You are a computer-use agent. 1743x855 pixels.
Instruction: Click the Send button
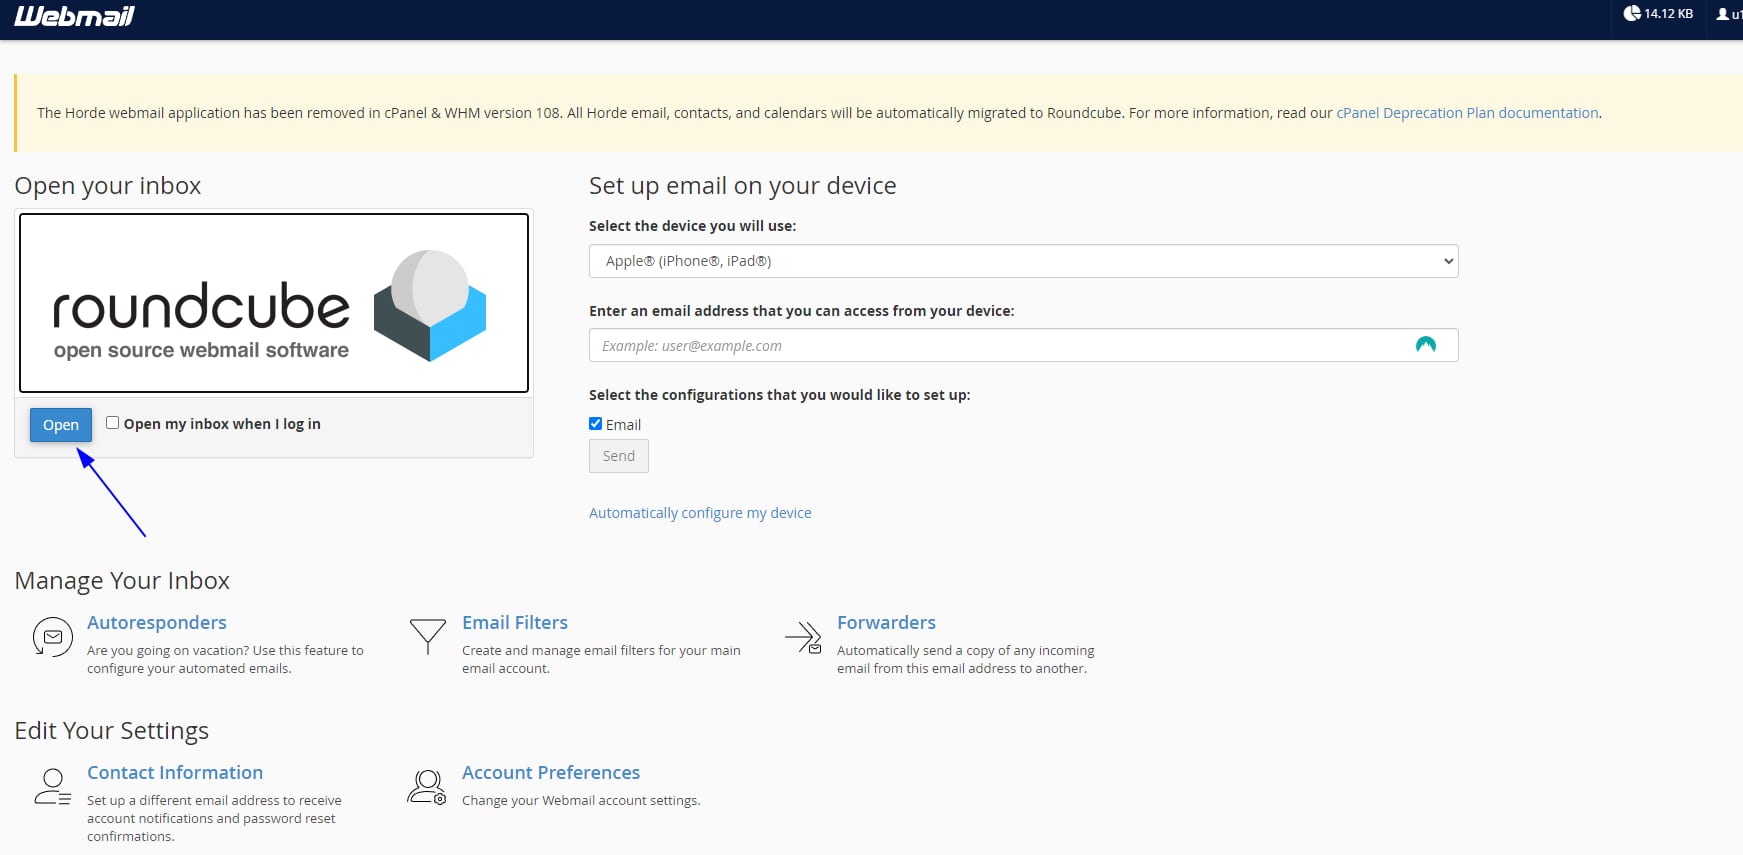tap(618, 456)
